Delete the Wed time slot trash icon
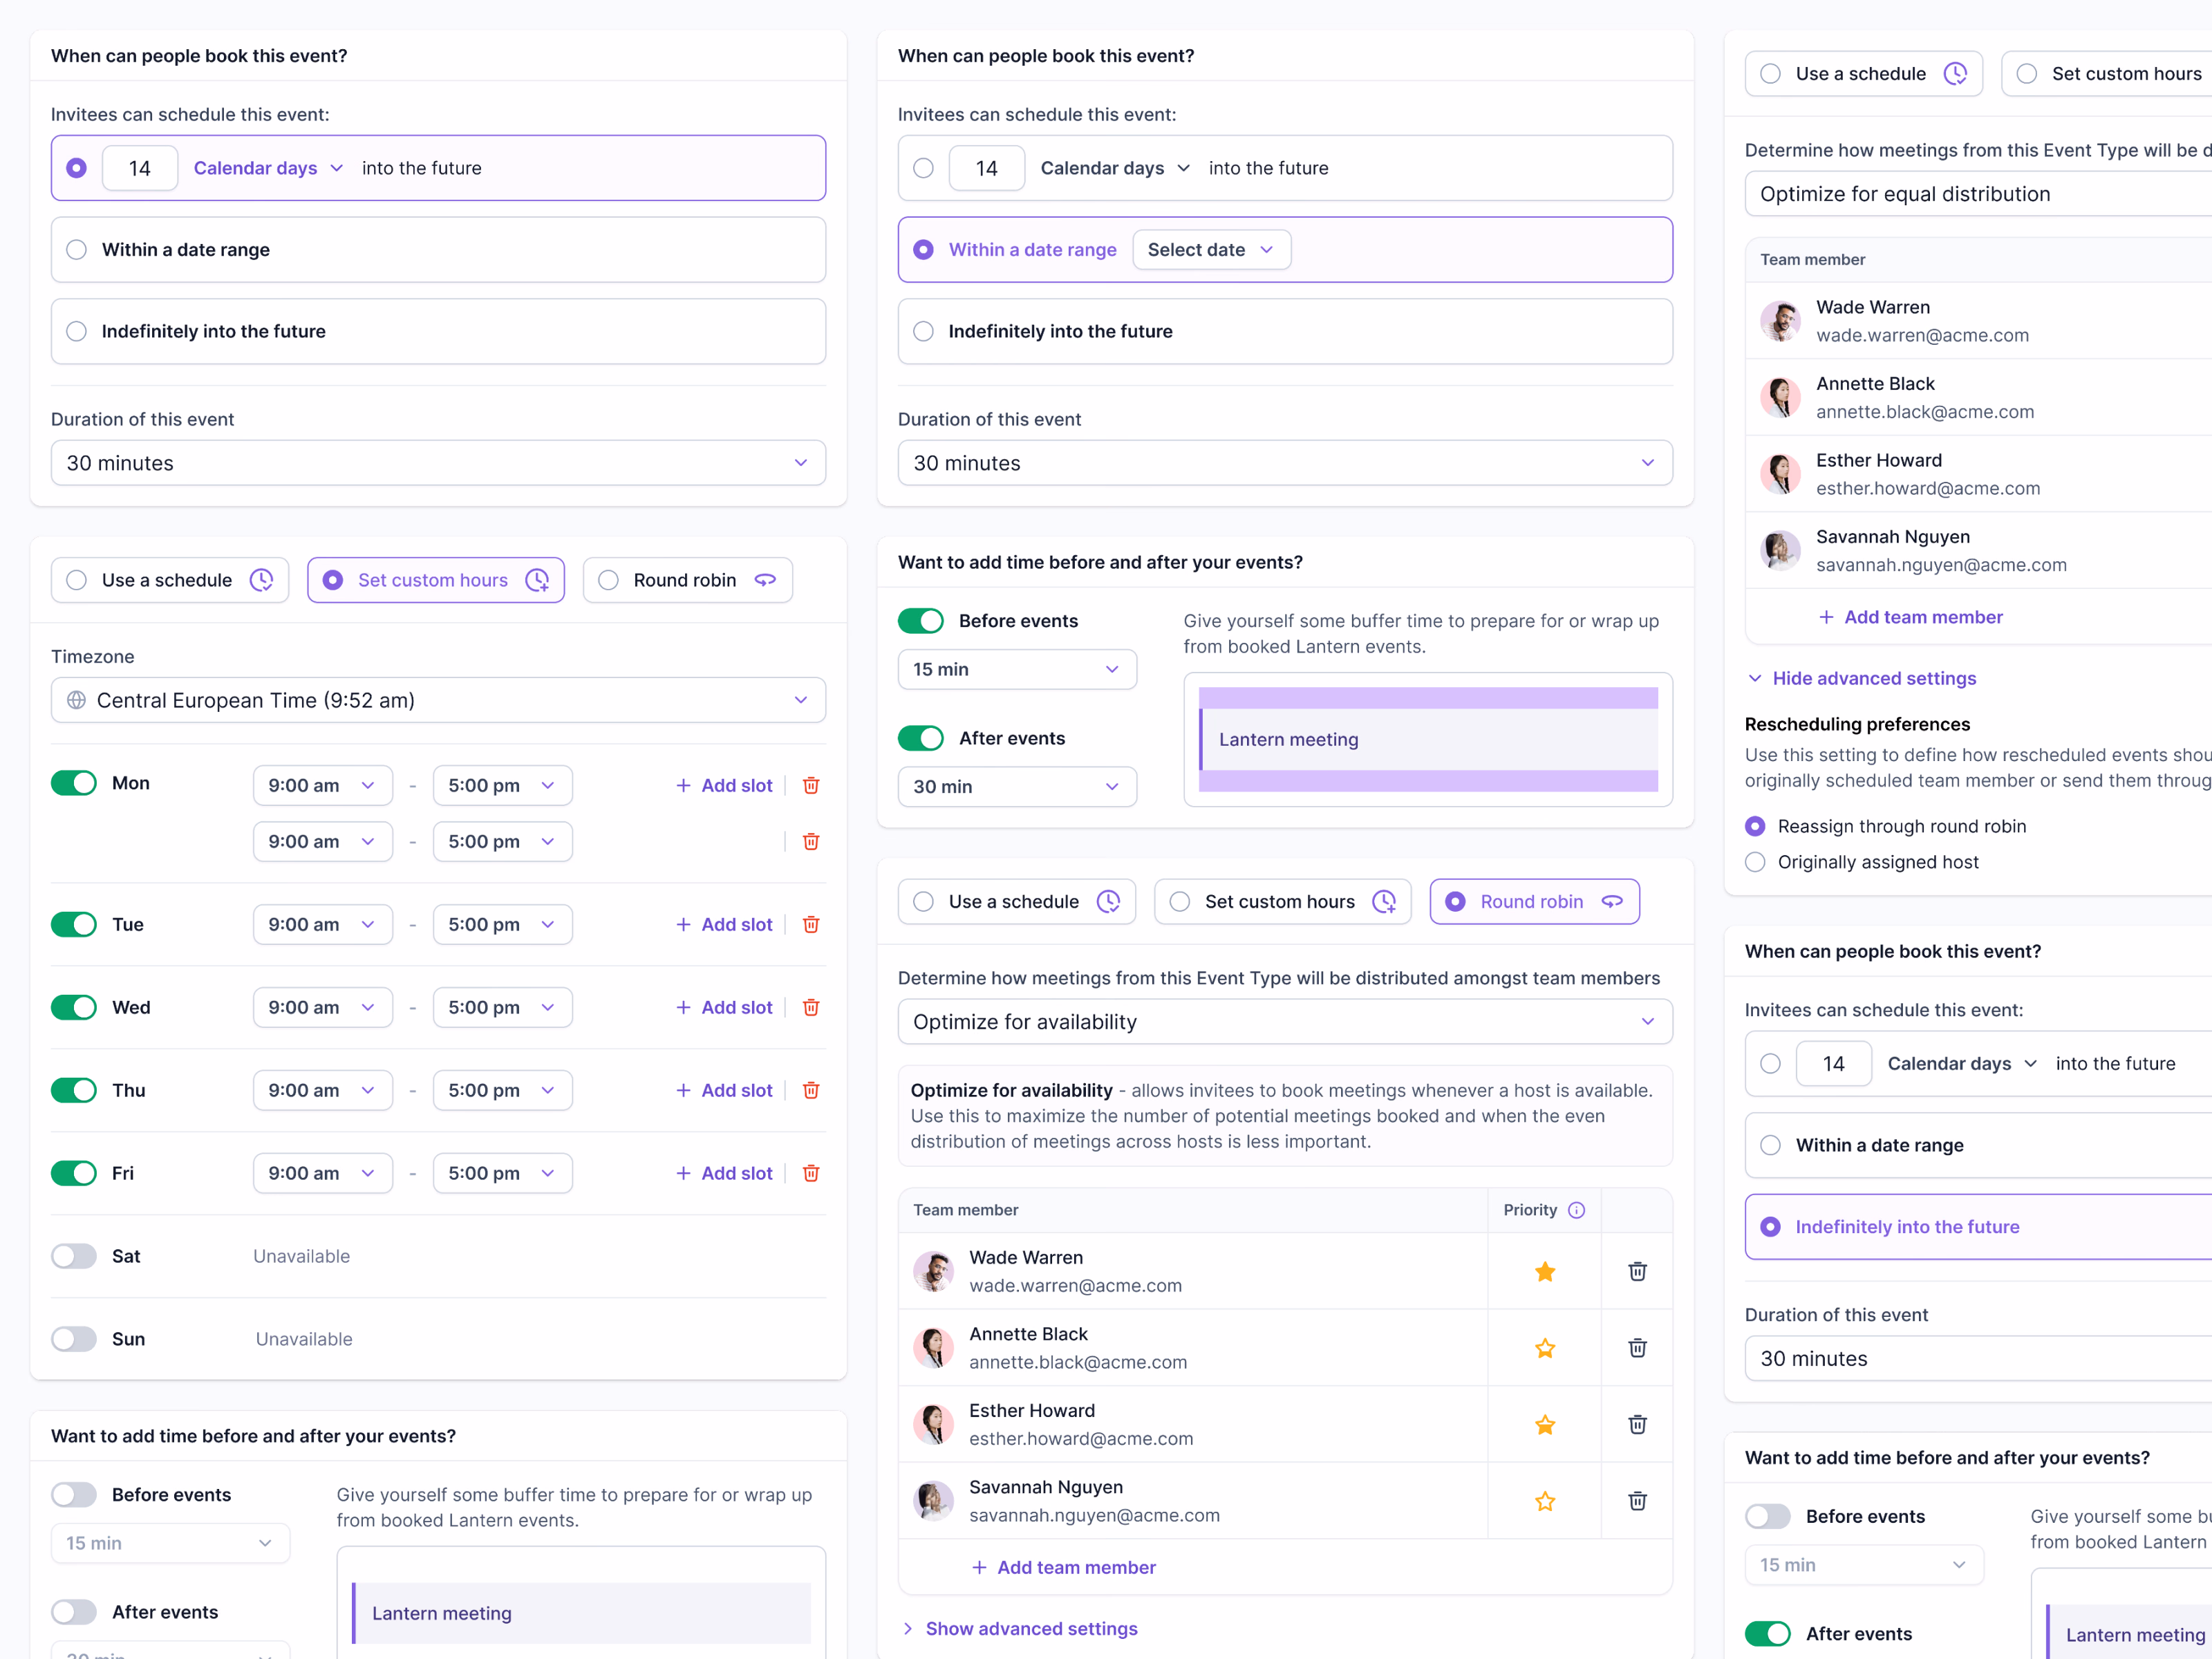Viewport: 2212px width, 1659px height. (811, 1007)
